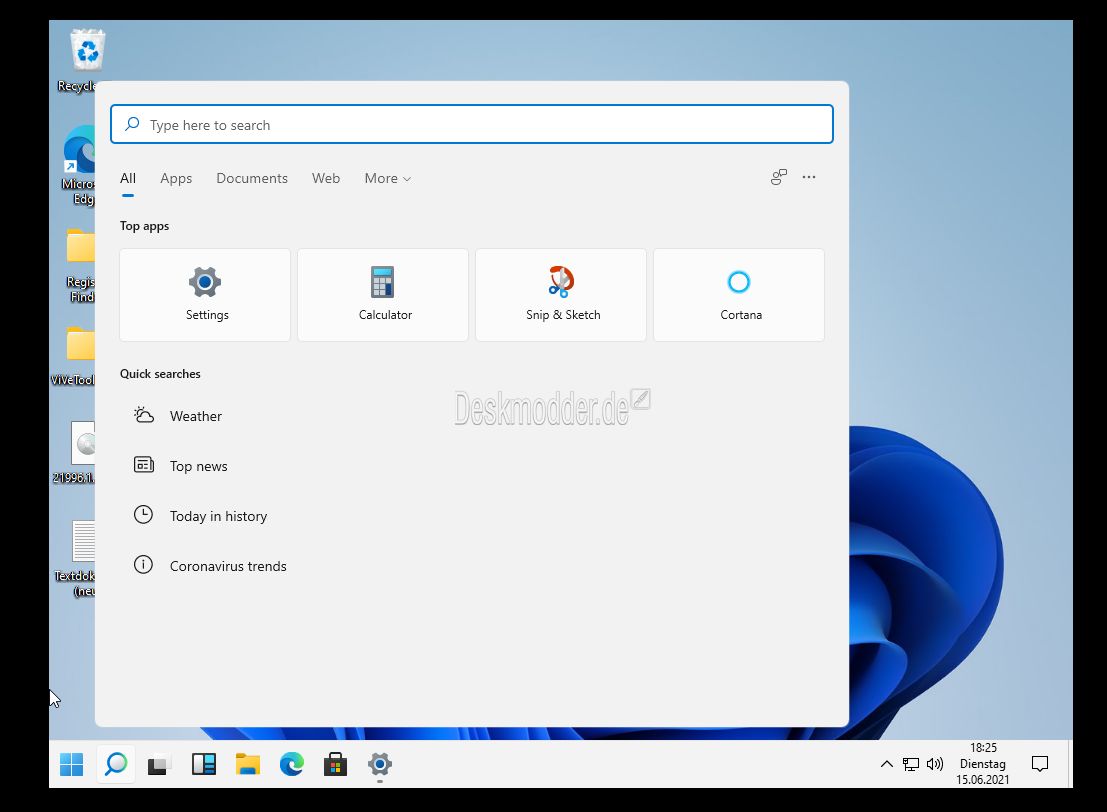Image resolution: width=1107 pixels, height=812 pixels.
Task: Click the Type here to search box
Action: pyautogui.click(x=472, y=124)
